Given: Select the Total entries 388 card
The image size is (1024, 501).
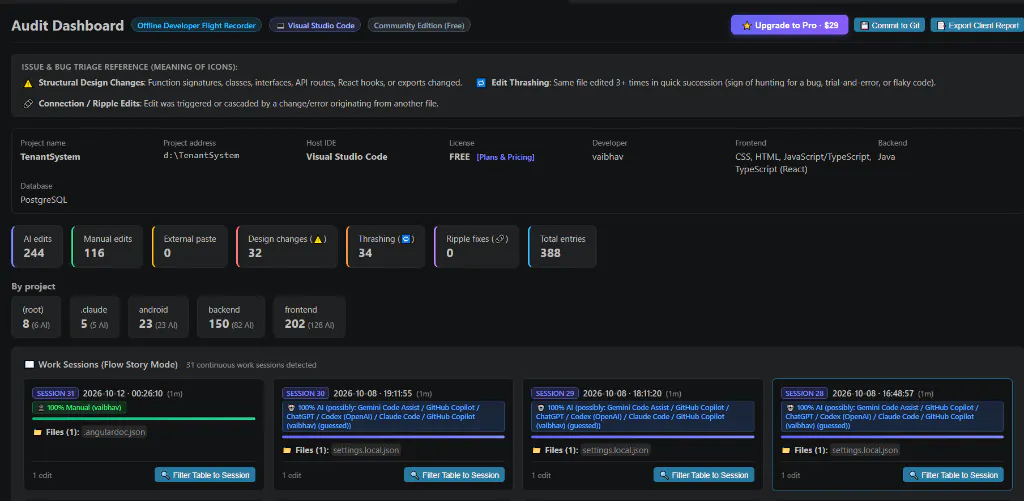Looking at the screenshot, I should pos(562,246).
